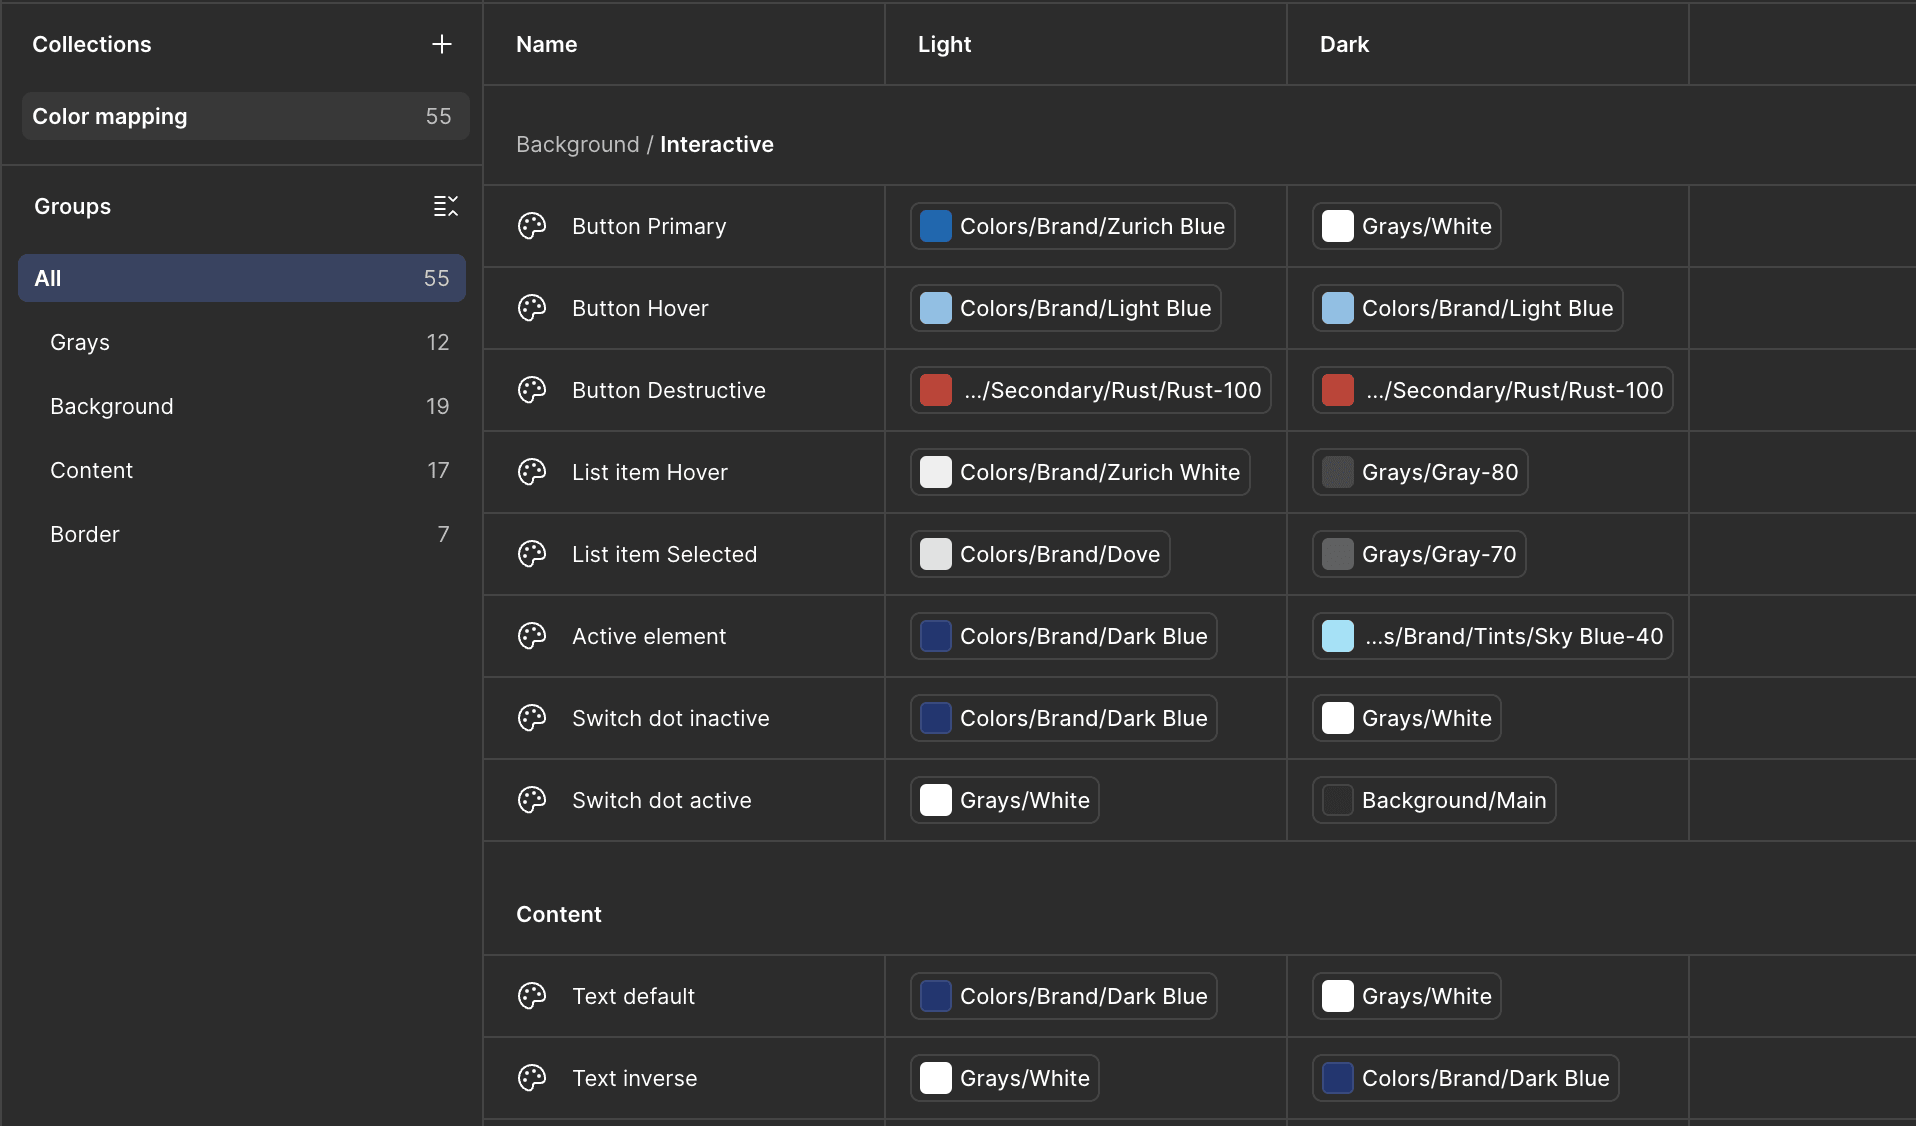1916x1126 pixels.
Task: Select the Switch dot inactive variable name
Action: tap(671, 718)
